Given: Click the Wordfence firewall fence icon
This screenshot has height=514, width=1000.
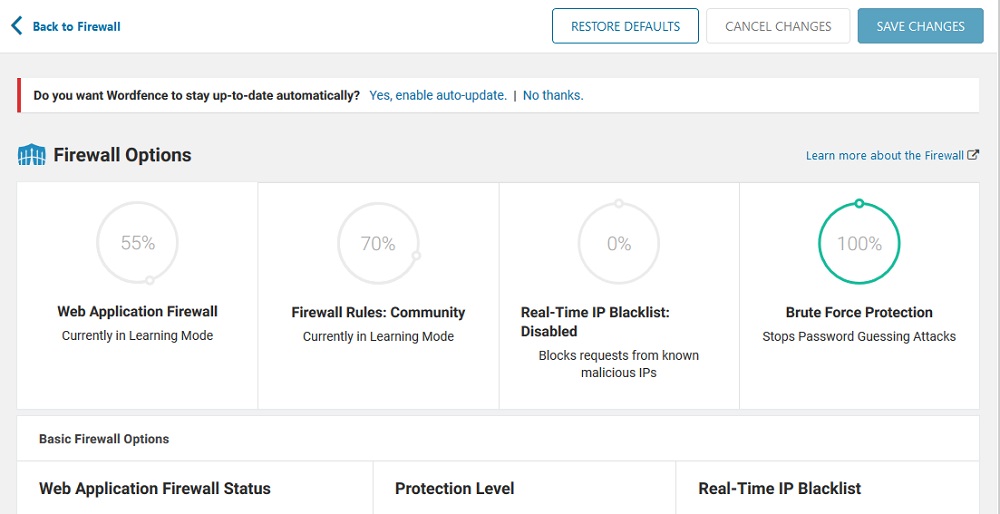Looking at the screenshot, I should (x=31, y=155).
